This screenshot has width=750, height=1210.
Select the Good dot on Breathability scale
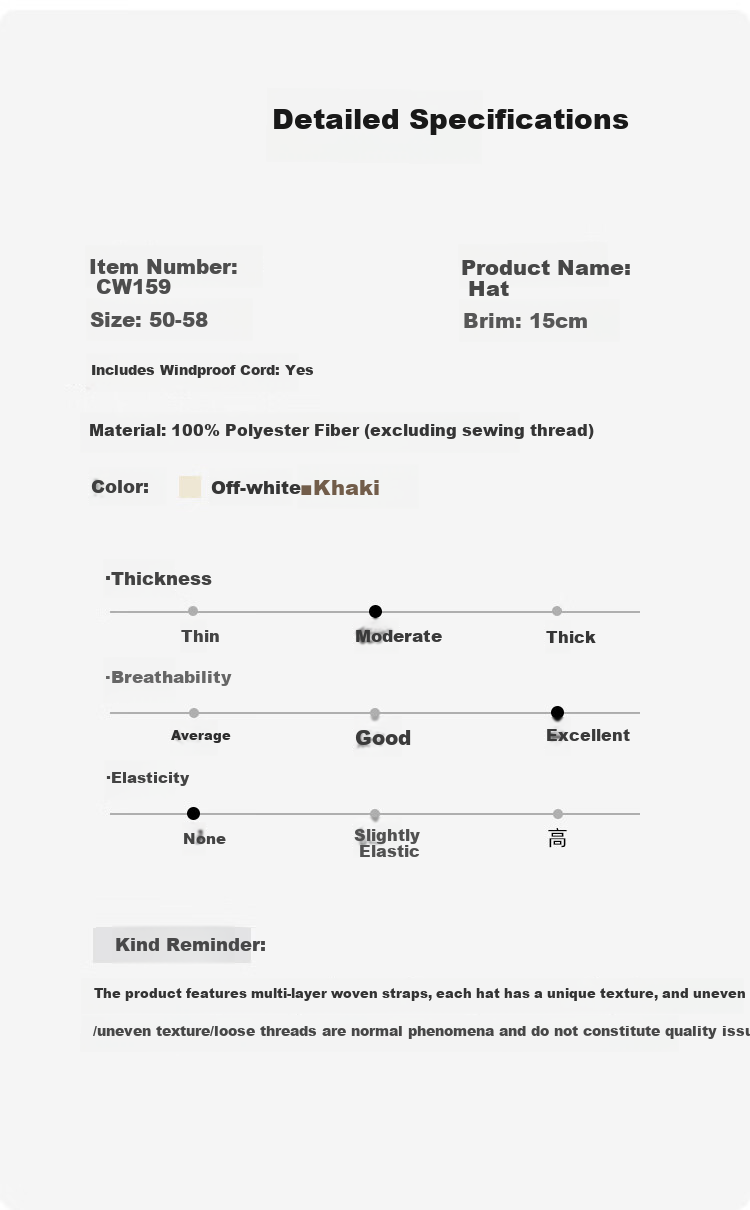tap(375, 714)
